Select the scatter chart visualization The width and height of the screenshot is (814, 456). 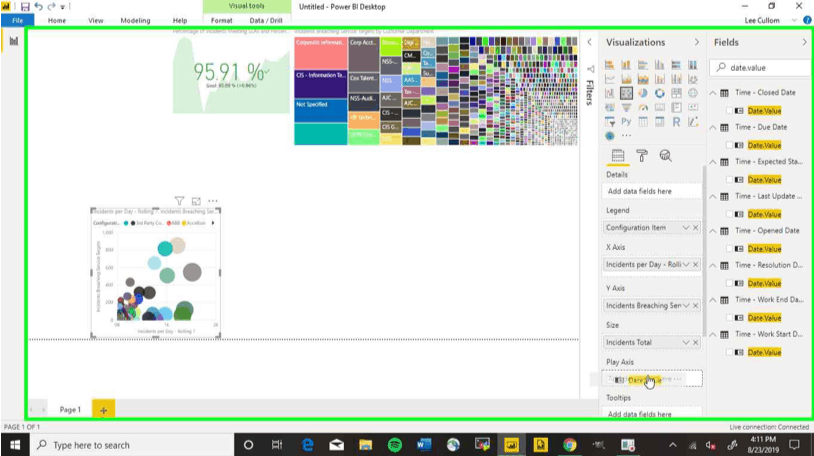tap(626, 93)
